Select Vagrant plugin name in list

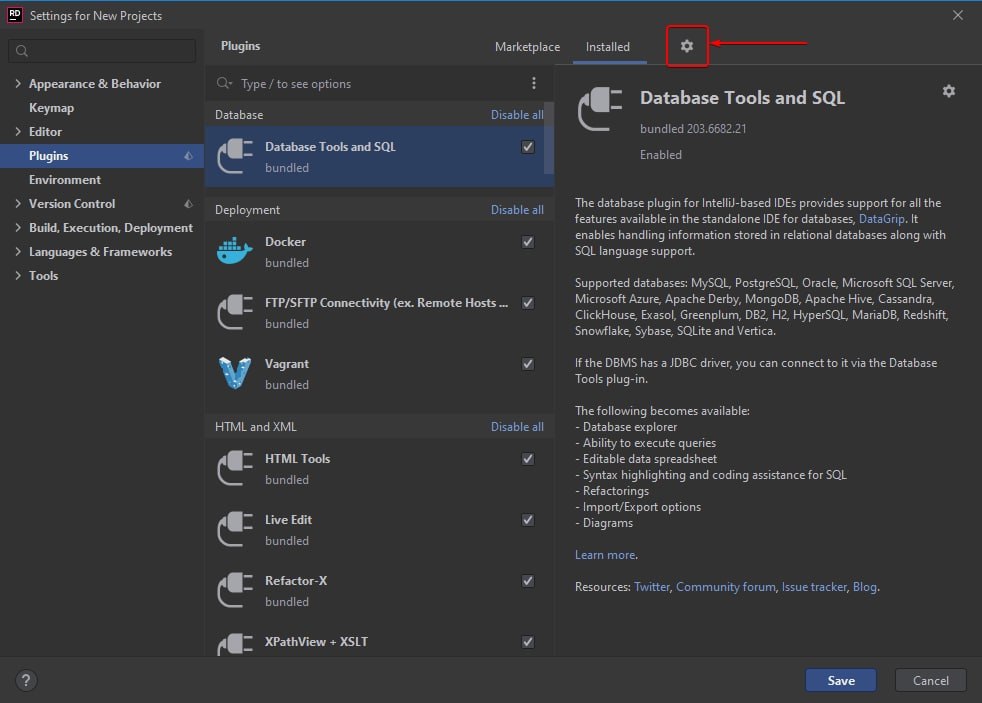pos(286,364)
